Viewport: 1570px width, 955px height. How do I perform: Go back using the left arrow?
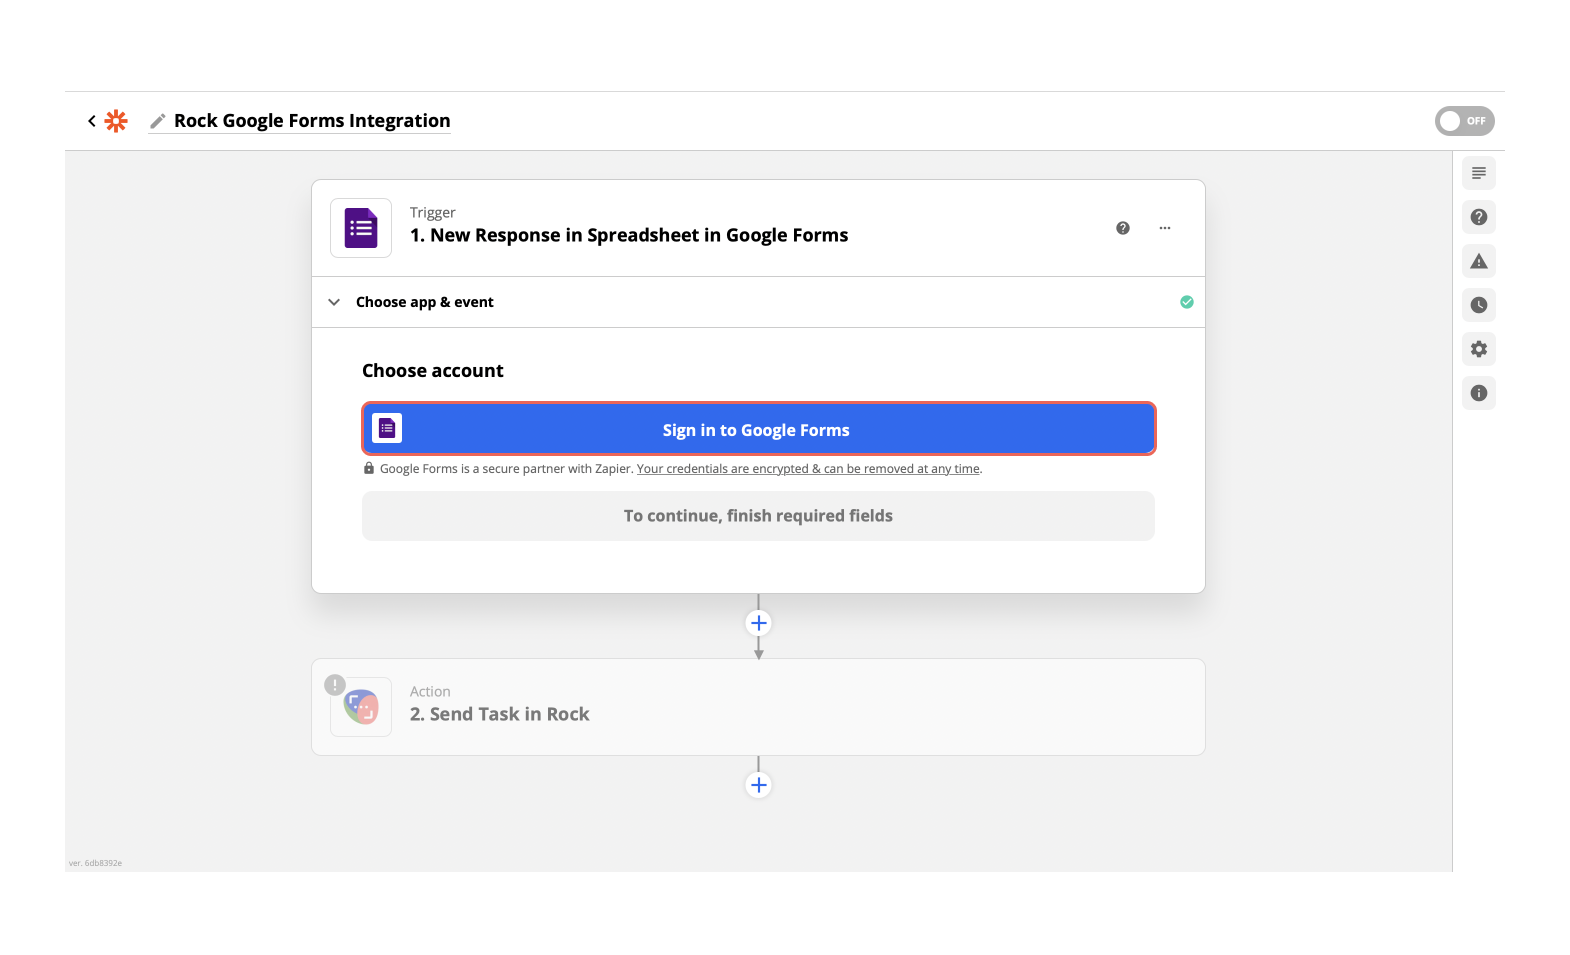tap(92, 121)
